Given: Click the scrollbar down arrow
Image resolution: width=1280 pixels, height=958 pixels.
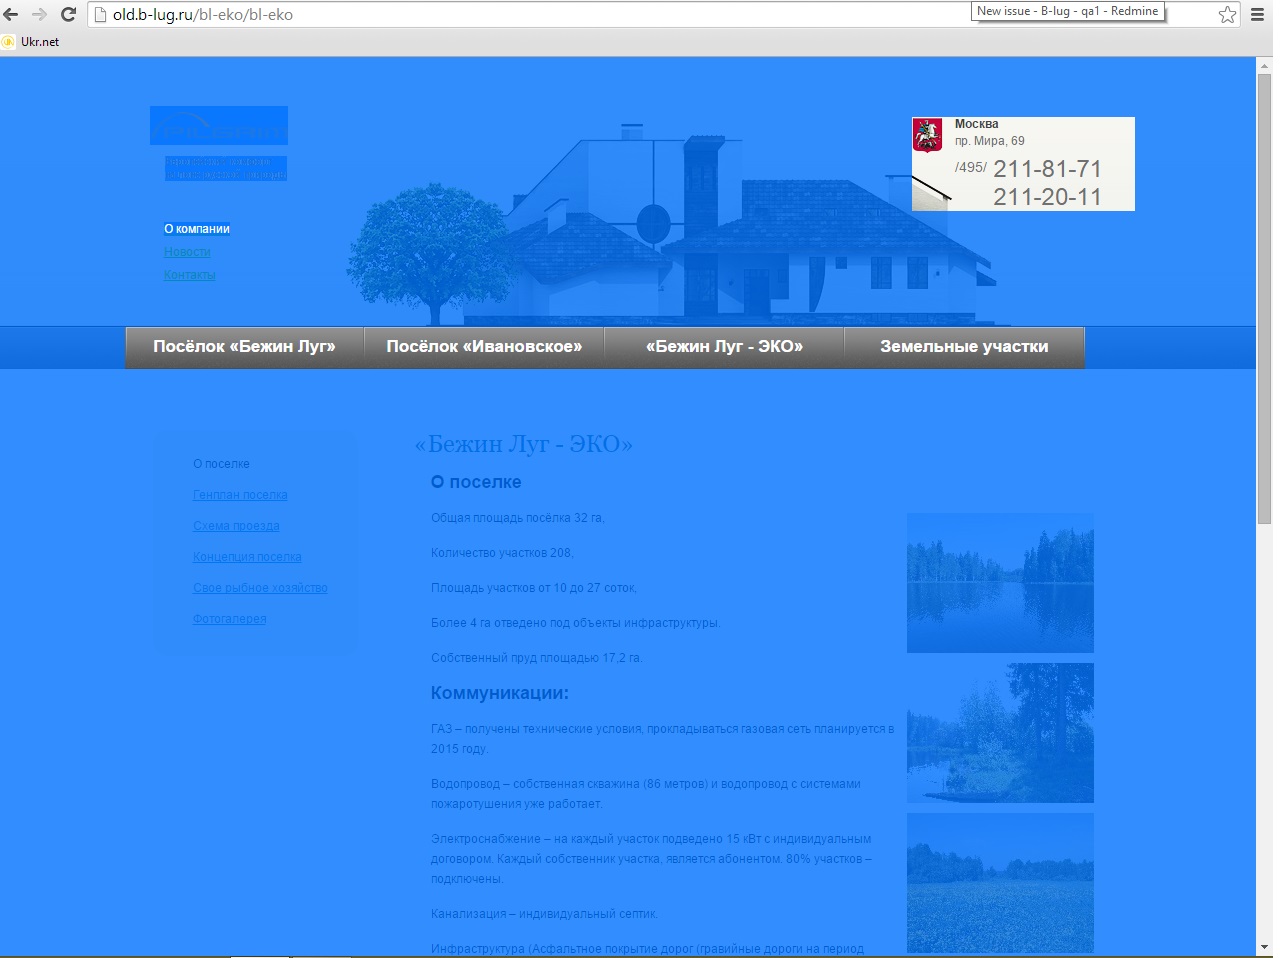Looking at the screenshot, I should pos(1264,947).
